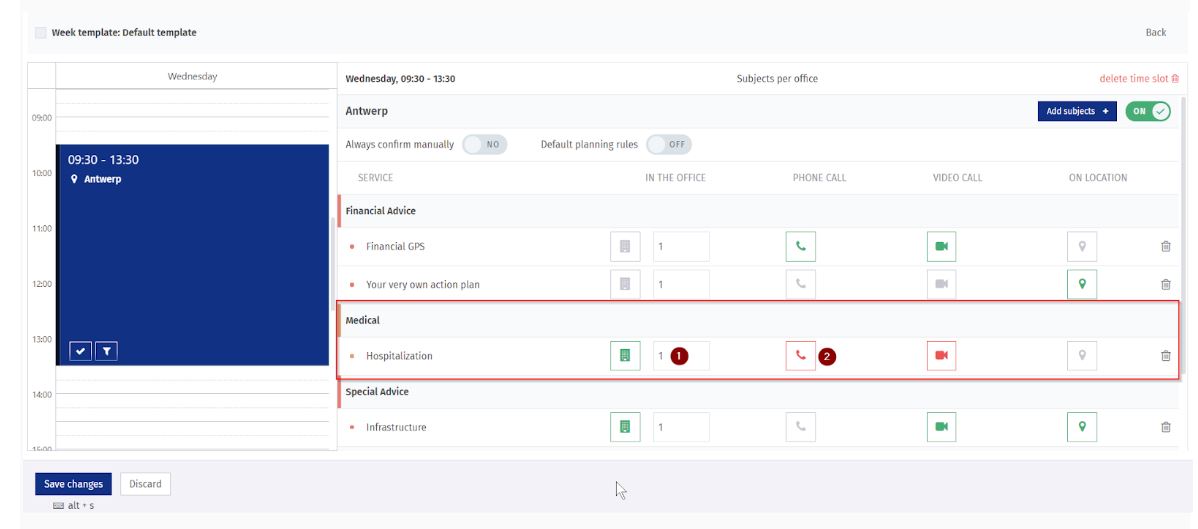Click the on location pin for Financial GPS
Viewport: 1198px width, 529px height.
tap(1082, 247)
